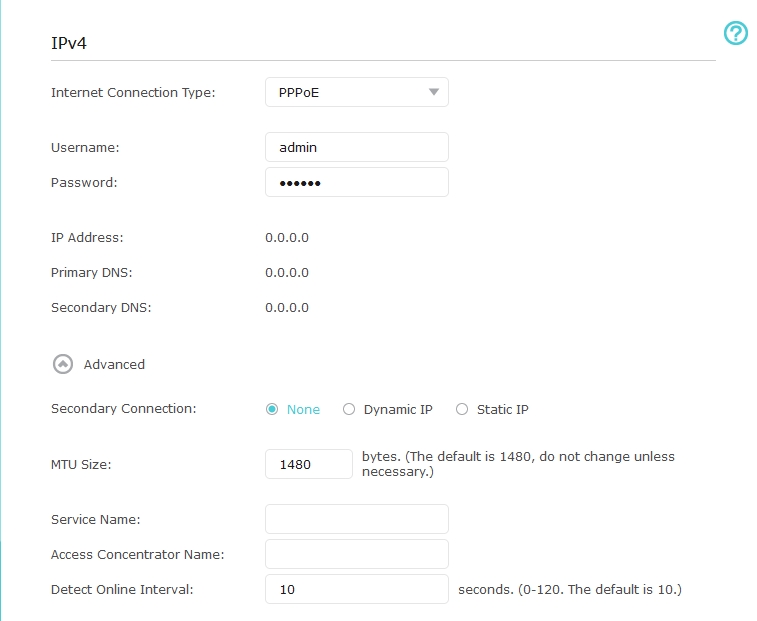Click the Access Concentrator Name field
The image size is (757, 621).
pos(356,554)
